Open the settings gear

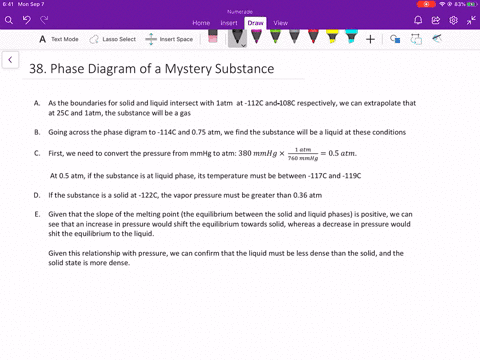click(x=453, y=20)
